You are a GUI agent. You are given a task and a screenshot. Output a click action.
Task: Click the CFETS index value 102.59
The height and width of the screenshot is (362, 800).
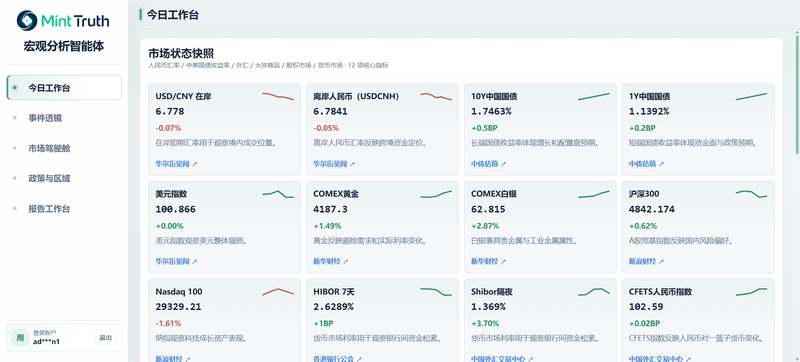coord(646,307)
